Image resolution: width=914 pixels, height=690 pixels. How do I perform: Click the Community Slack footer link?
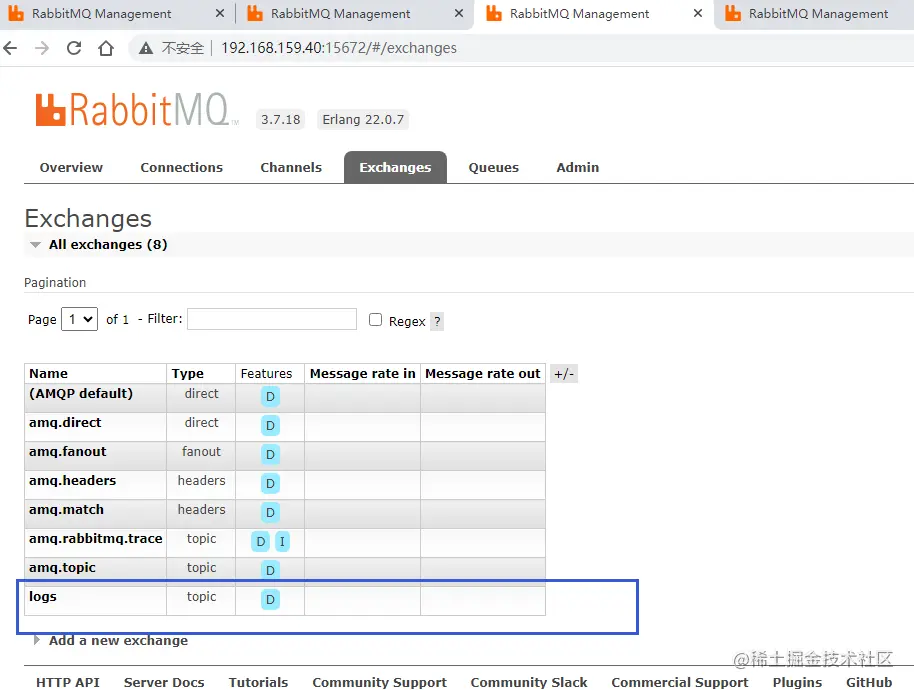click(x=529, y=682)
